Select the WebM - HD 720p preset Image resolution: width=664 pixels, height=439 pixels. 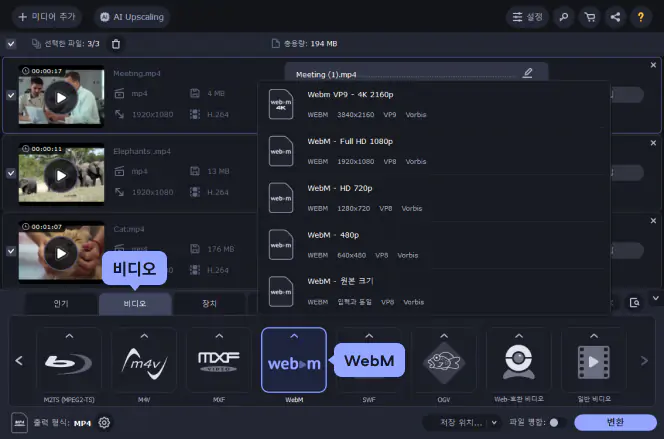coord(434,198)
